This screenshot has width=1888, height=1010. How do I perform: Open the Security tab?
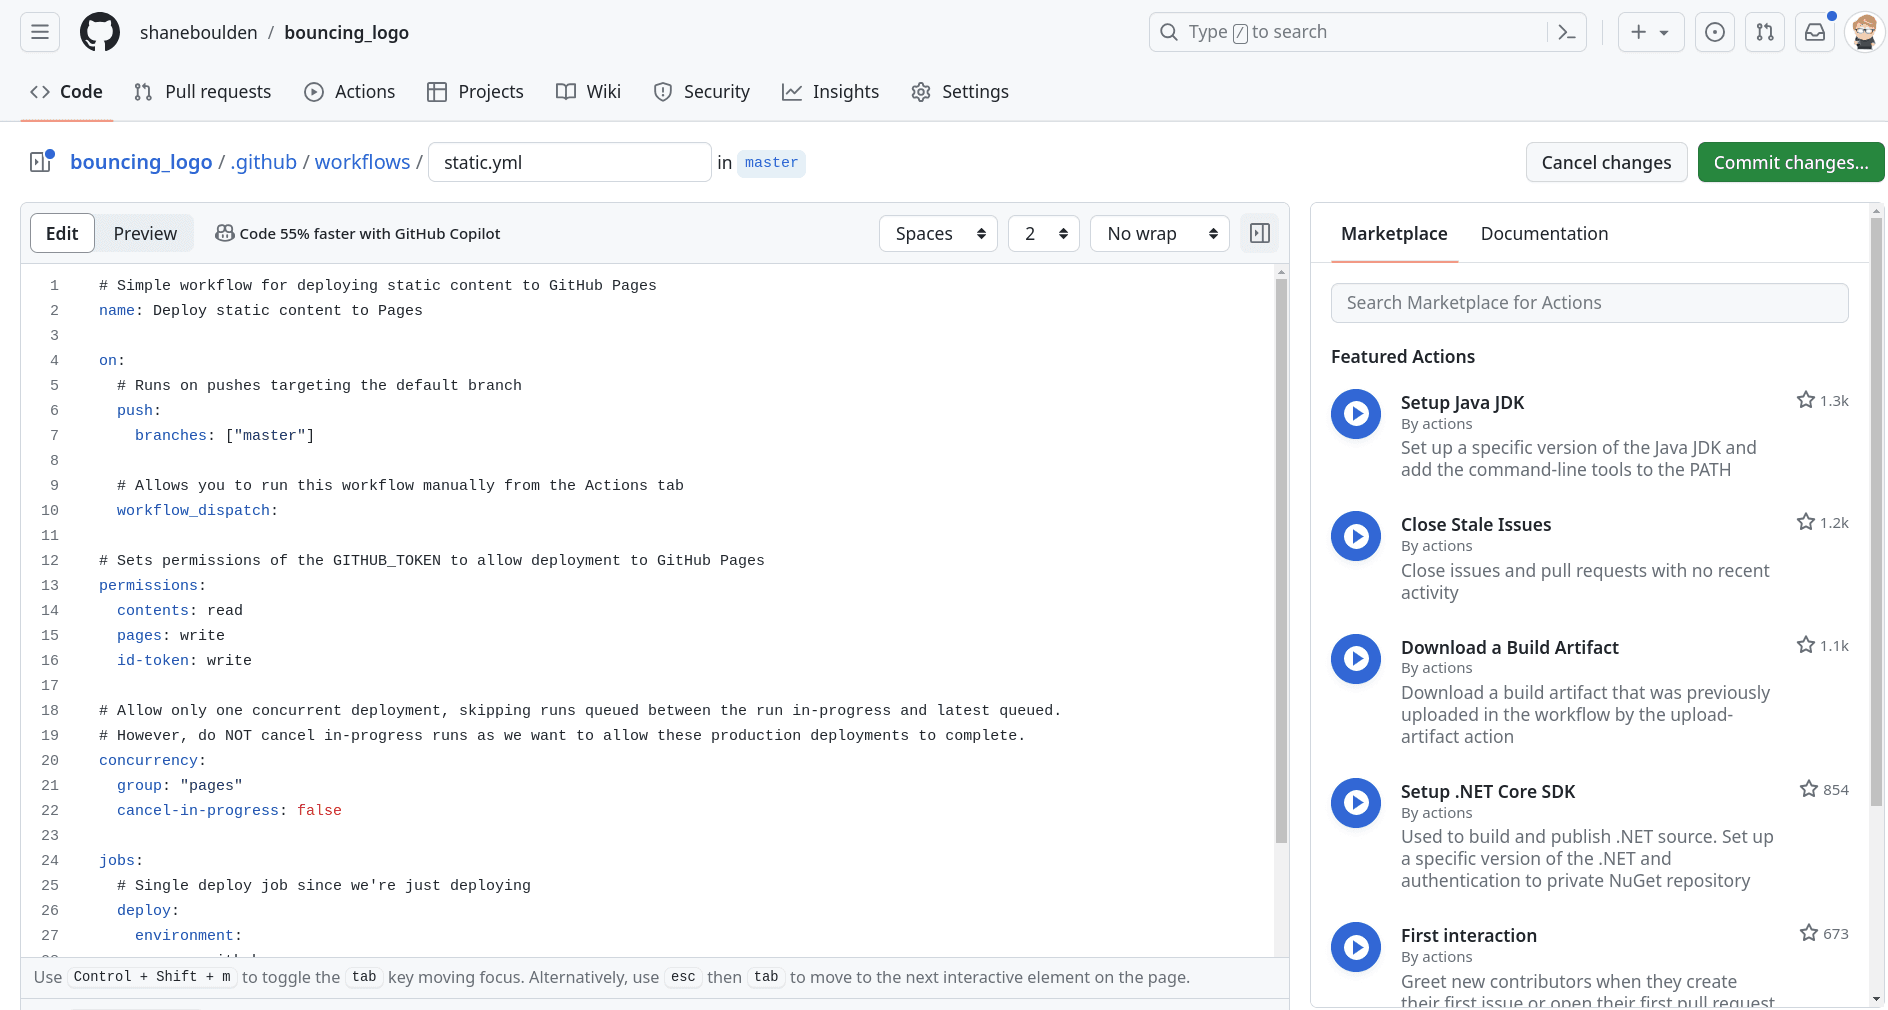tap(702, 92)
